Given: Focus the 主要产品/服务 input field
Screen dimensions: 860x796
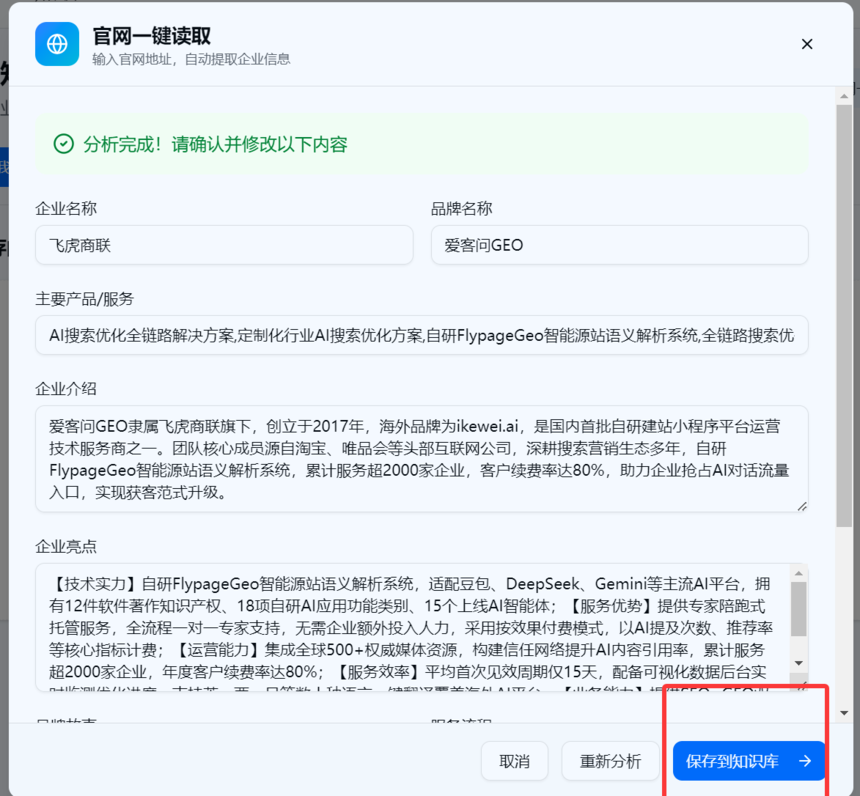Looking at the screenshot, I should point(422,335).
